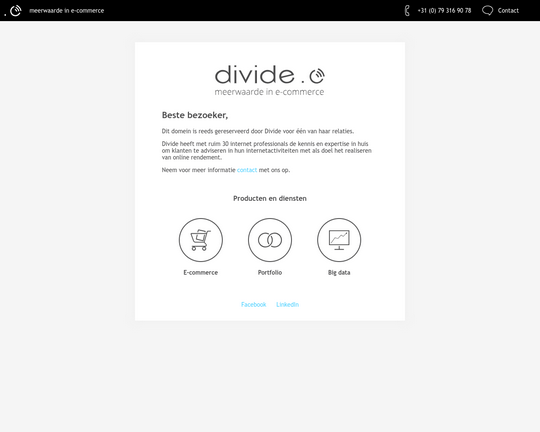Click the Portfolio label

(270, 272)
